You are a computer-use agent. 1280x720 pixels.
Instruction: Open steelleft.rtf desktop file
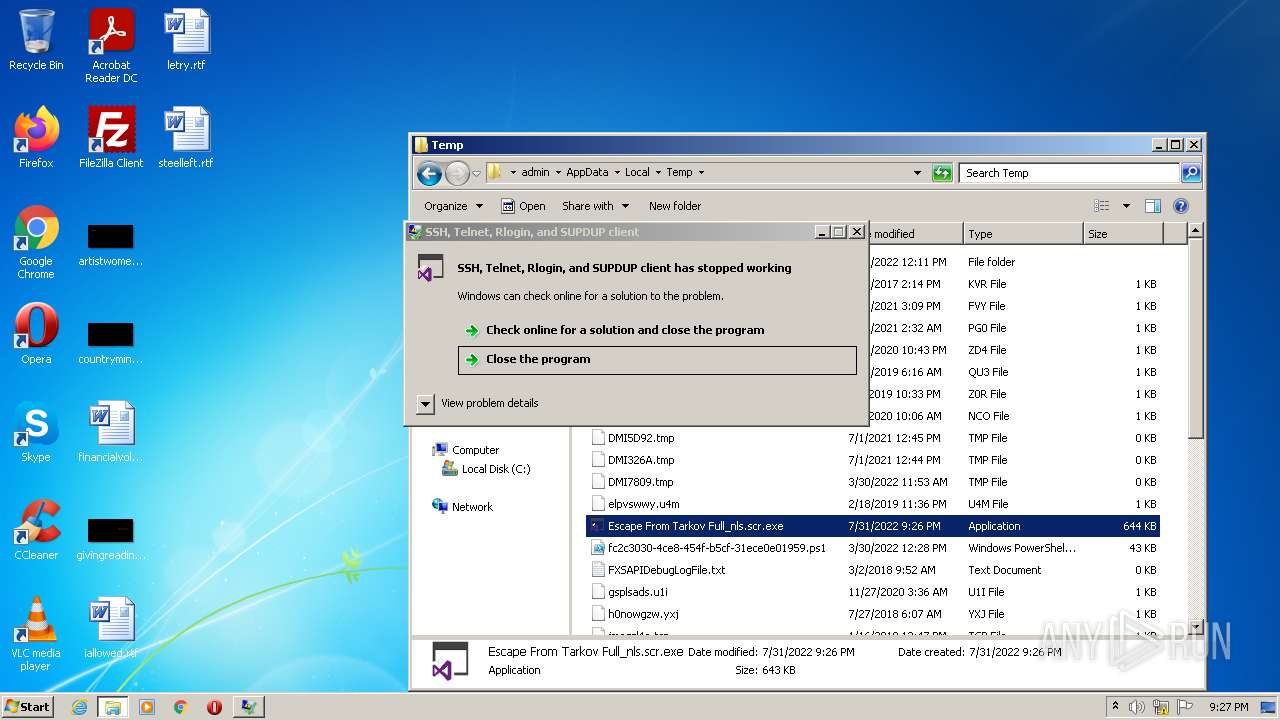coord(186,138)
